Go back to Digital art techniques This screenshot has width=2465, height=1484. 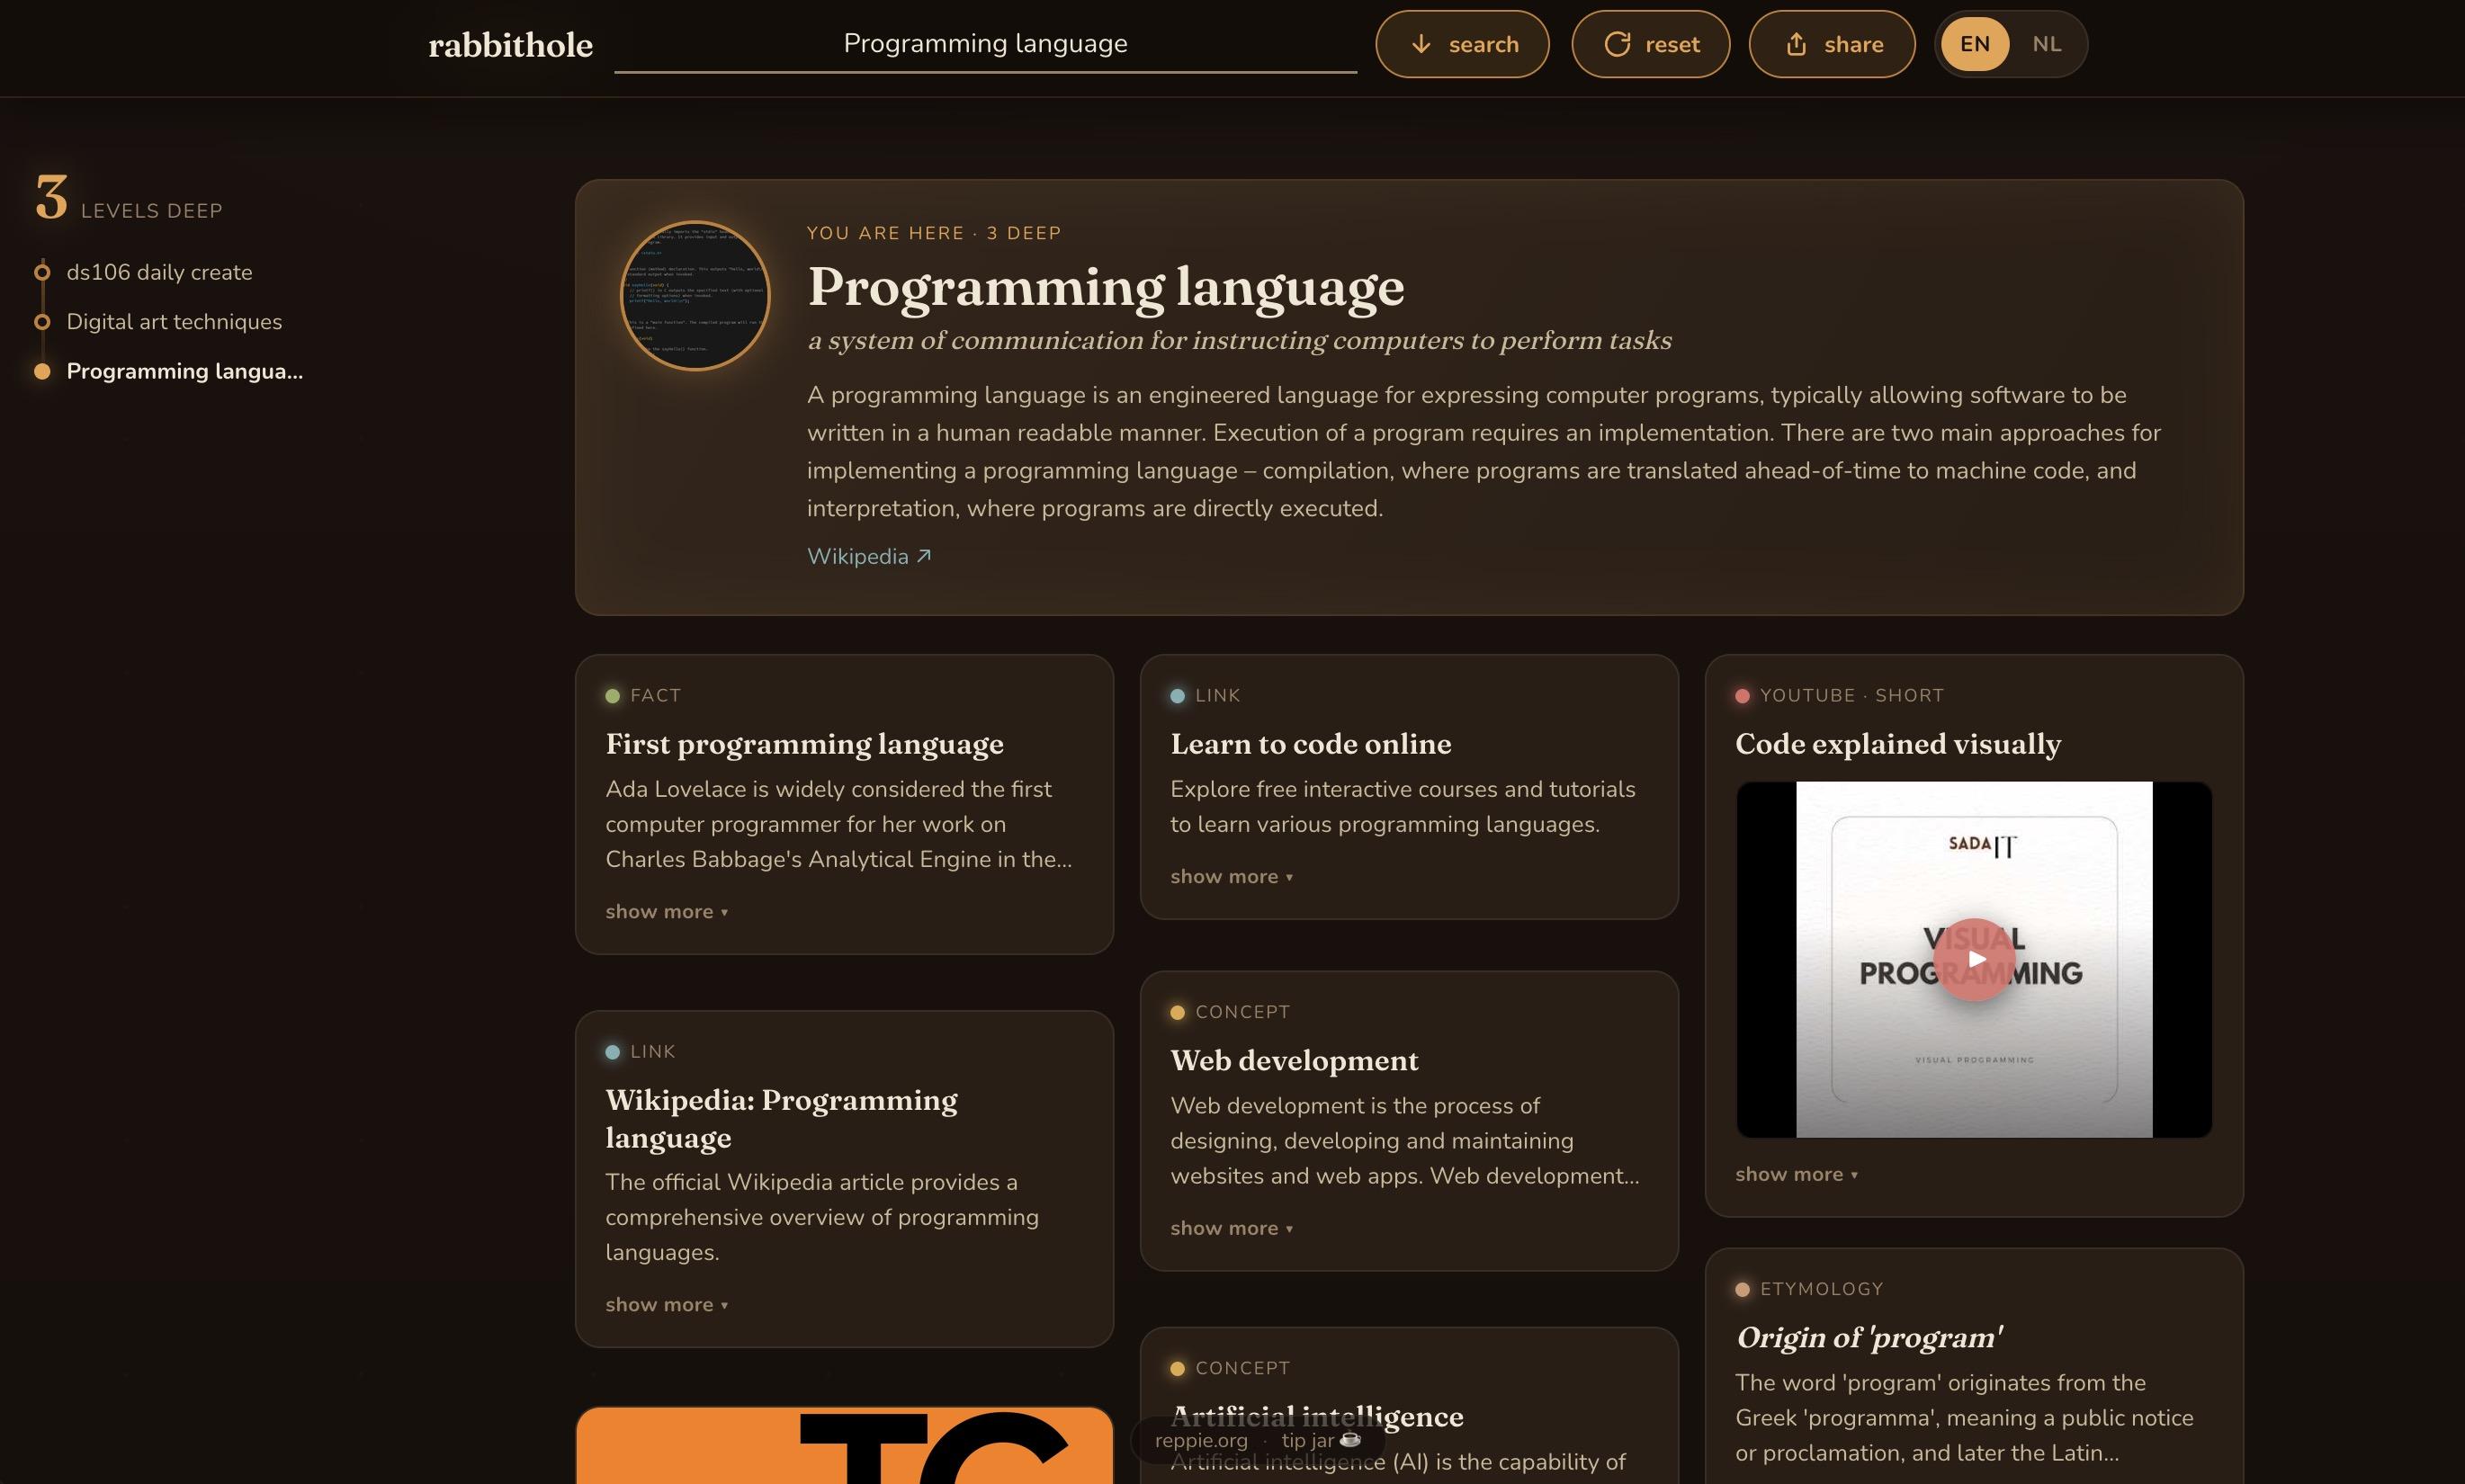click(x=174, y=322)
